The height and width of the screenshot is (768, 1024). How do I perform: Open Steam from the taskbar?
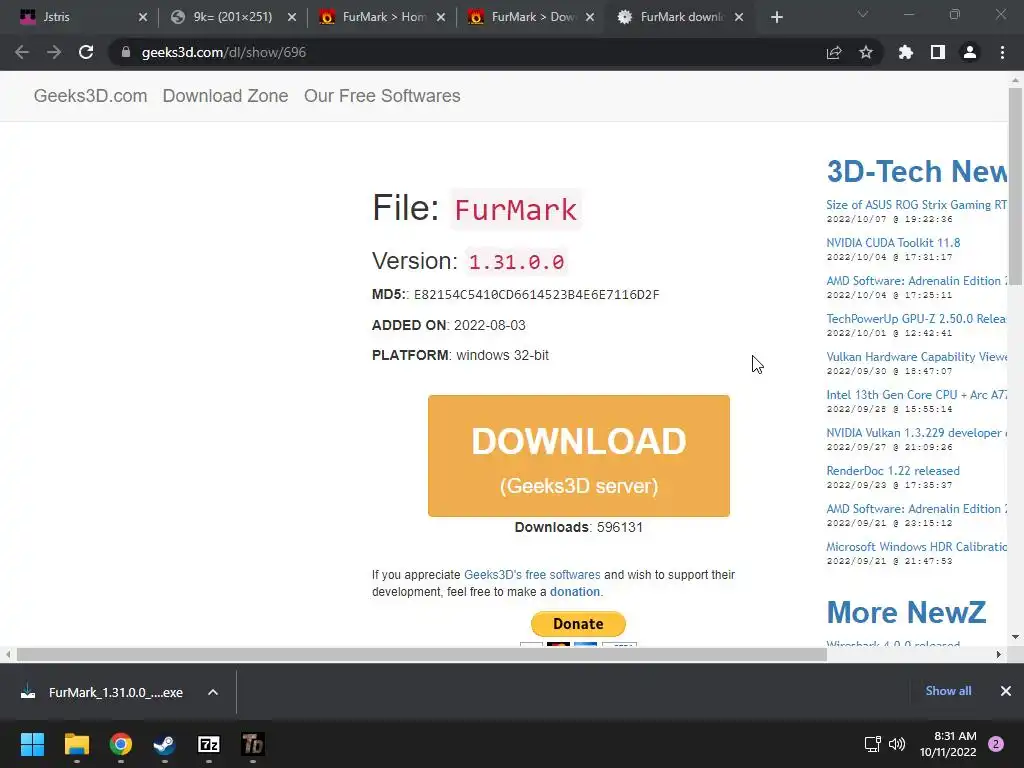click(165, 744)
